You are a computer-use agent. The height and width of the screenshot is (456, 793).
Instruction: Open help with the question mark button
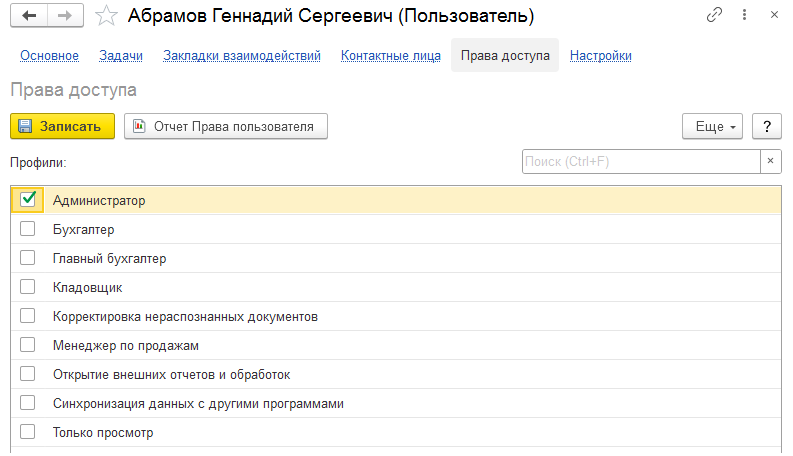[x=767, y=126]
